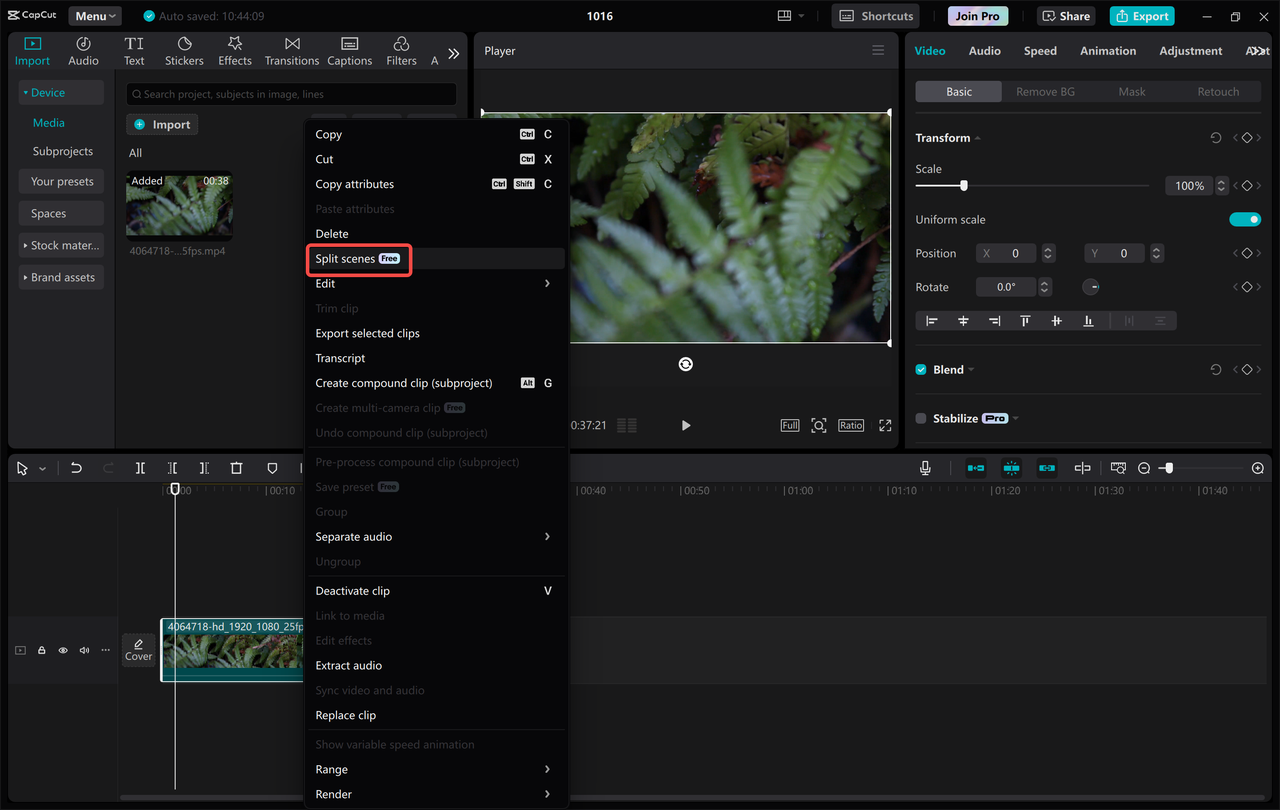This screenshot has height=810, width=1280.
Task: Disable Uniform scale
Action: [1245, 219]
